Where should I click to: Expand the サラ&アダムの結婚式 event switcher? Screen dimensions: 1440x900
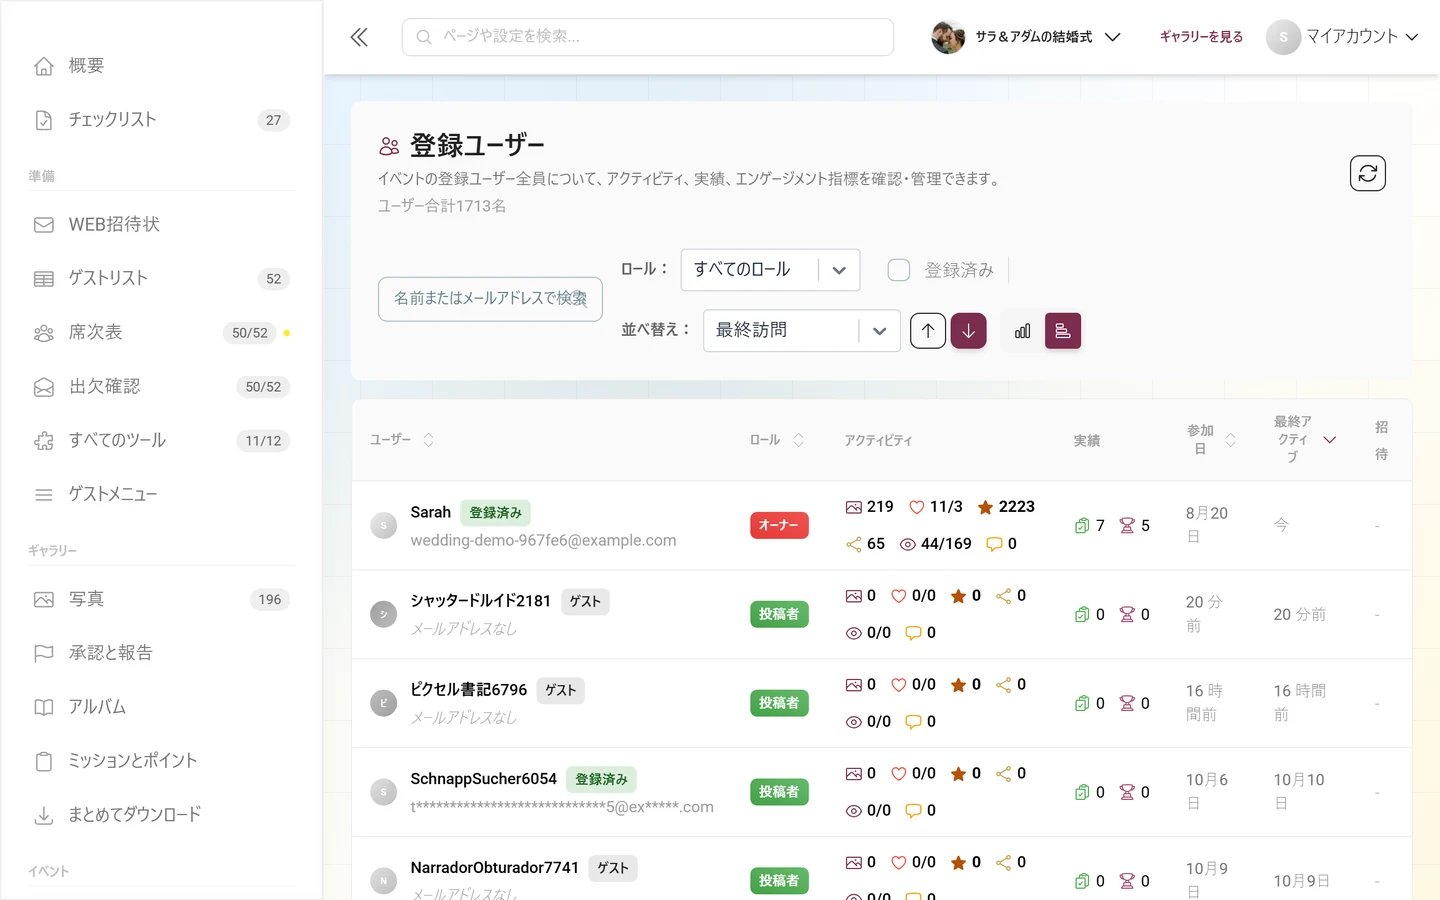point(1026,37)
